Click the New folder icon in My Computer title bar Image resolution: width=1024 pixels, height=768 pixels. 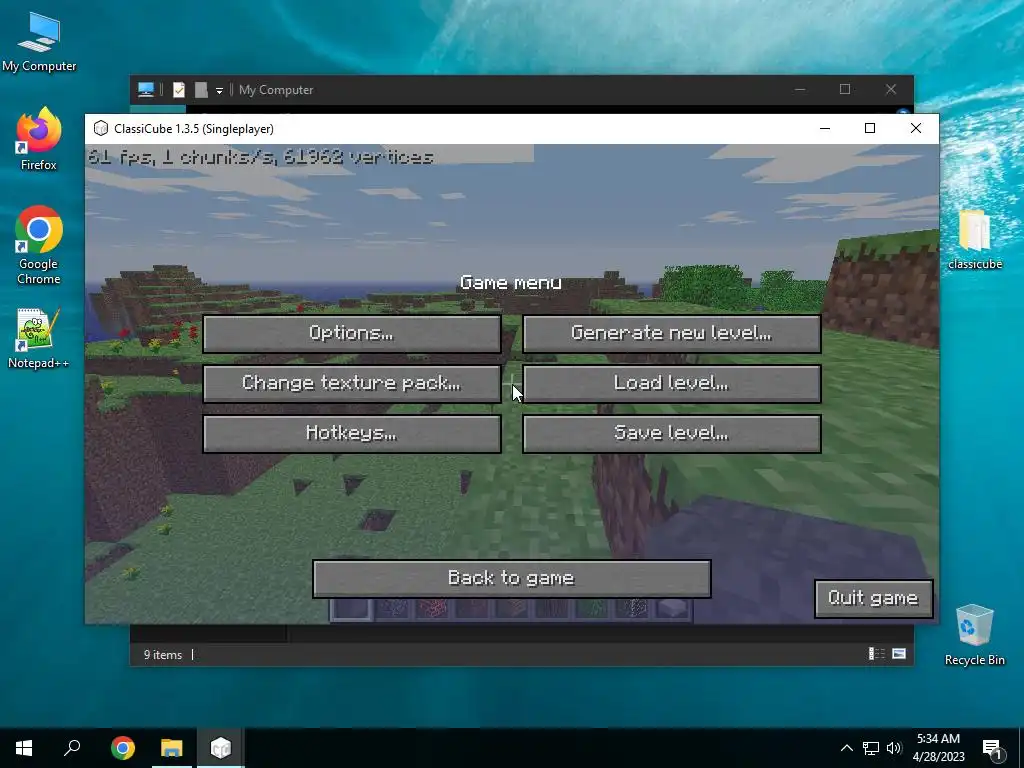coord(201,89)
